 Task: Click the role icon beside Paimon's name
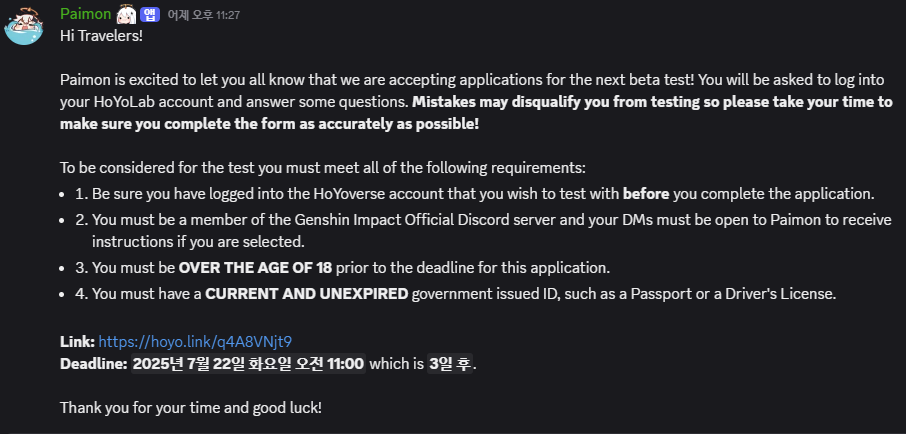[127, 14]
